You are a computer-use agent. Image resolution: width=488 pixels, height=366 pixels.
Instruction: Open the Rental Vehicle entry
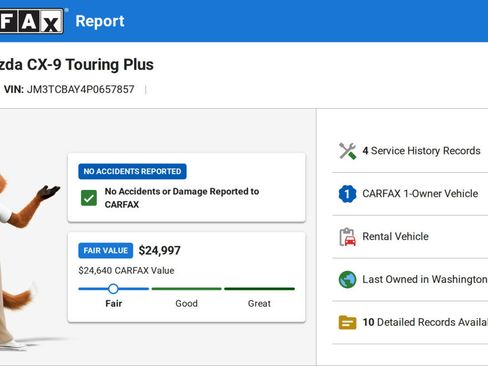[x=410, y=237]
